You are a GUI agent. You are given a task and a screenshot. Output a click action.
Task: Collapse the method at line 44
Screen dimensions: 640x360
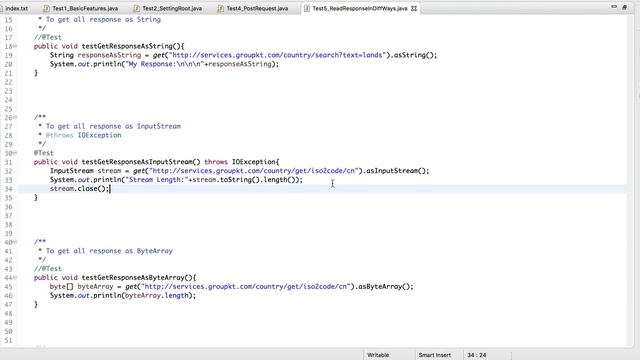(x=15, y=278)
